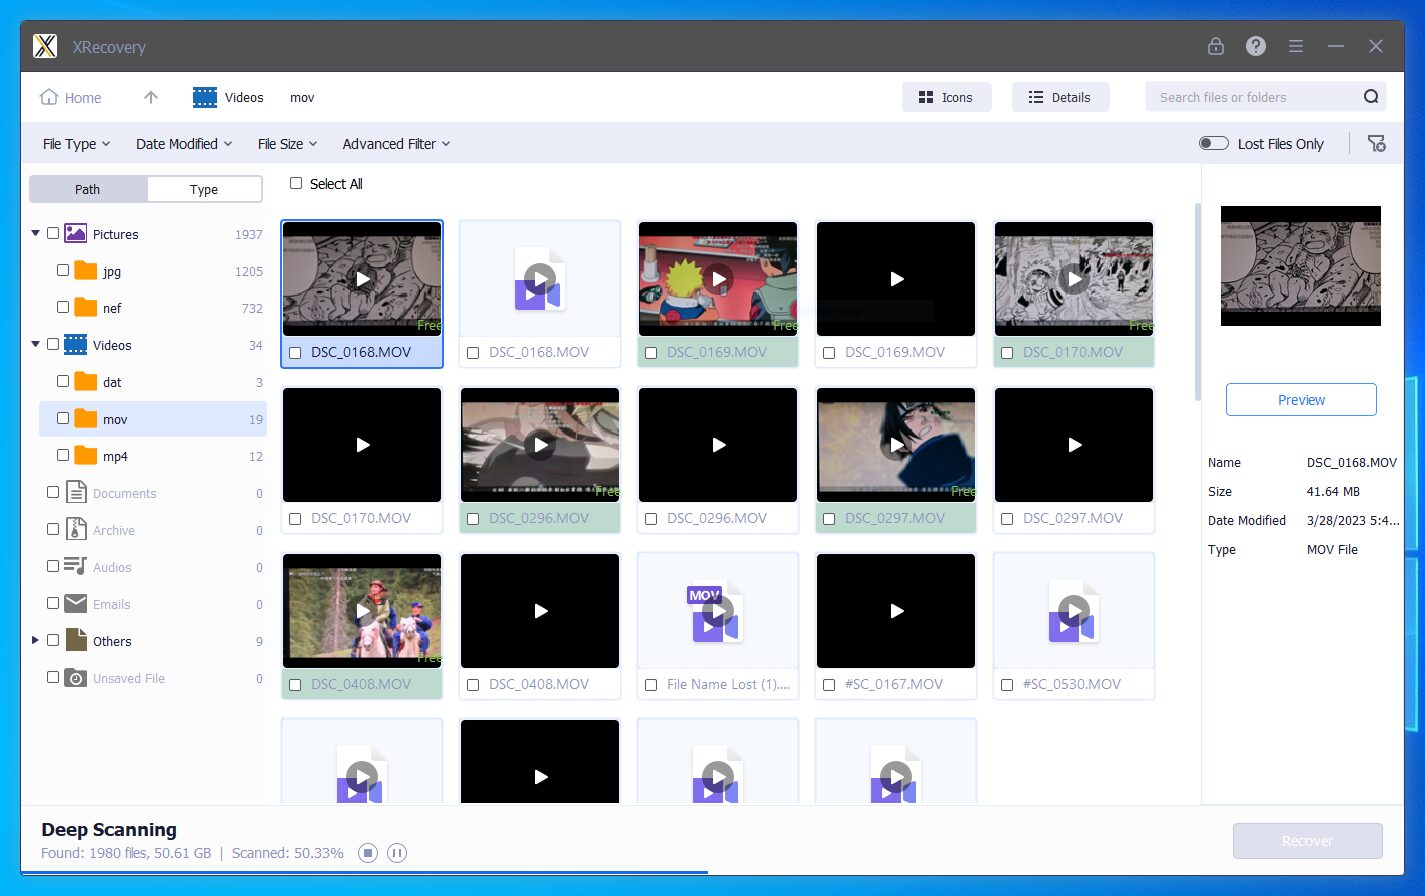Collapse the Pictures tree node
Viewport: 1425px width, 896px height.
[x=35, y=233]
